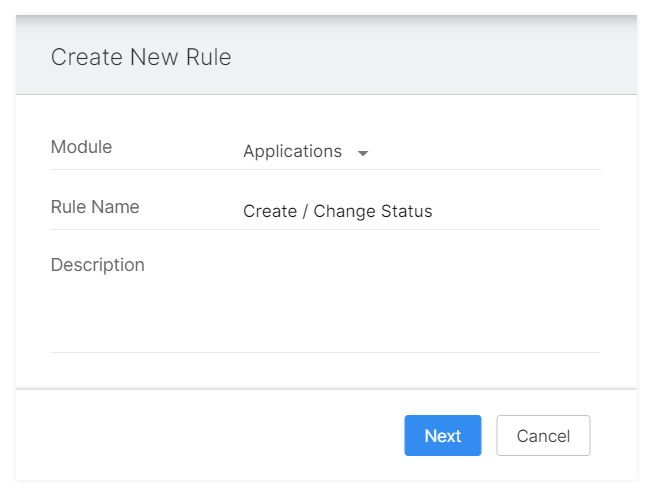Click the word 'Rule' in dialog title
This screenshot has height=495, width=653.
coord(209,57)
